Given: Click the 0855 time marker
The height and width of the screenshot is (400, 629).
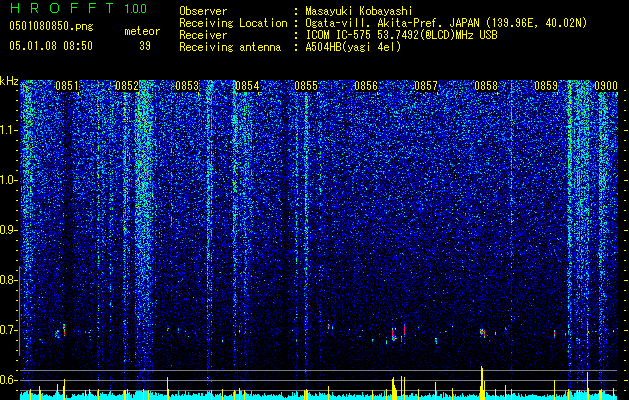Looking at the screenshot, I should (x=306, y=86).
